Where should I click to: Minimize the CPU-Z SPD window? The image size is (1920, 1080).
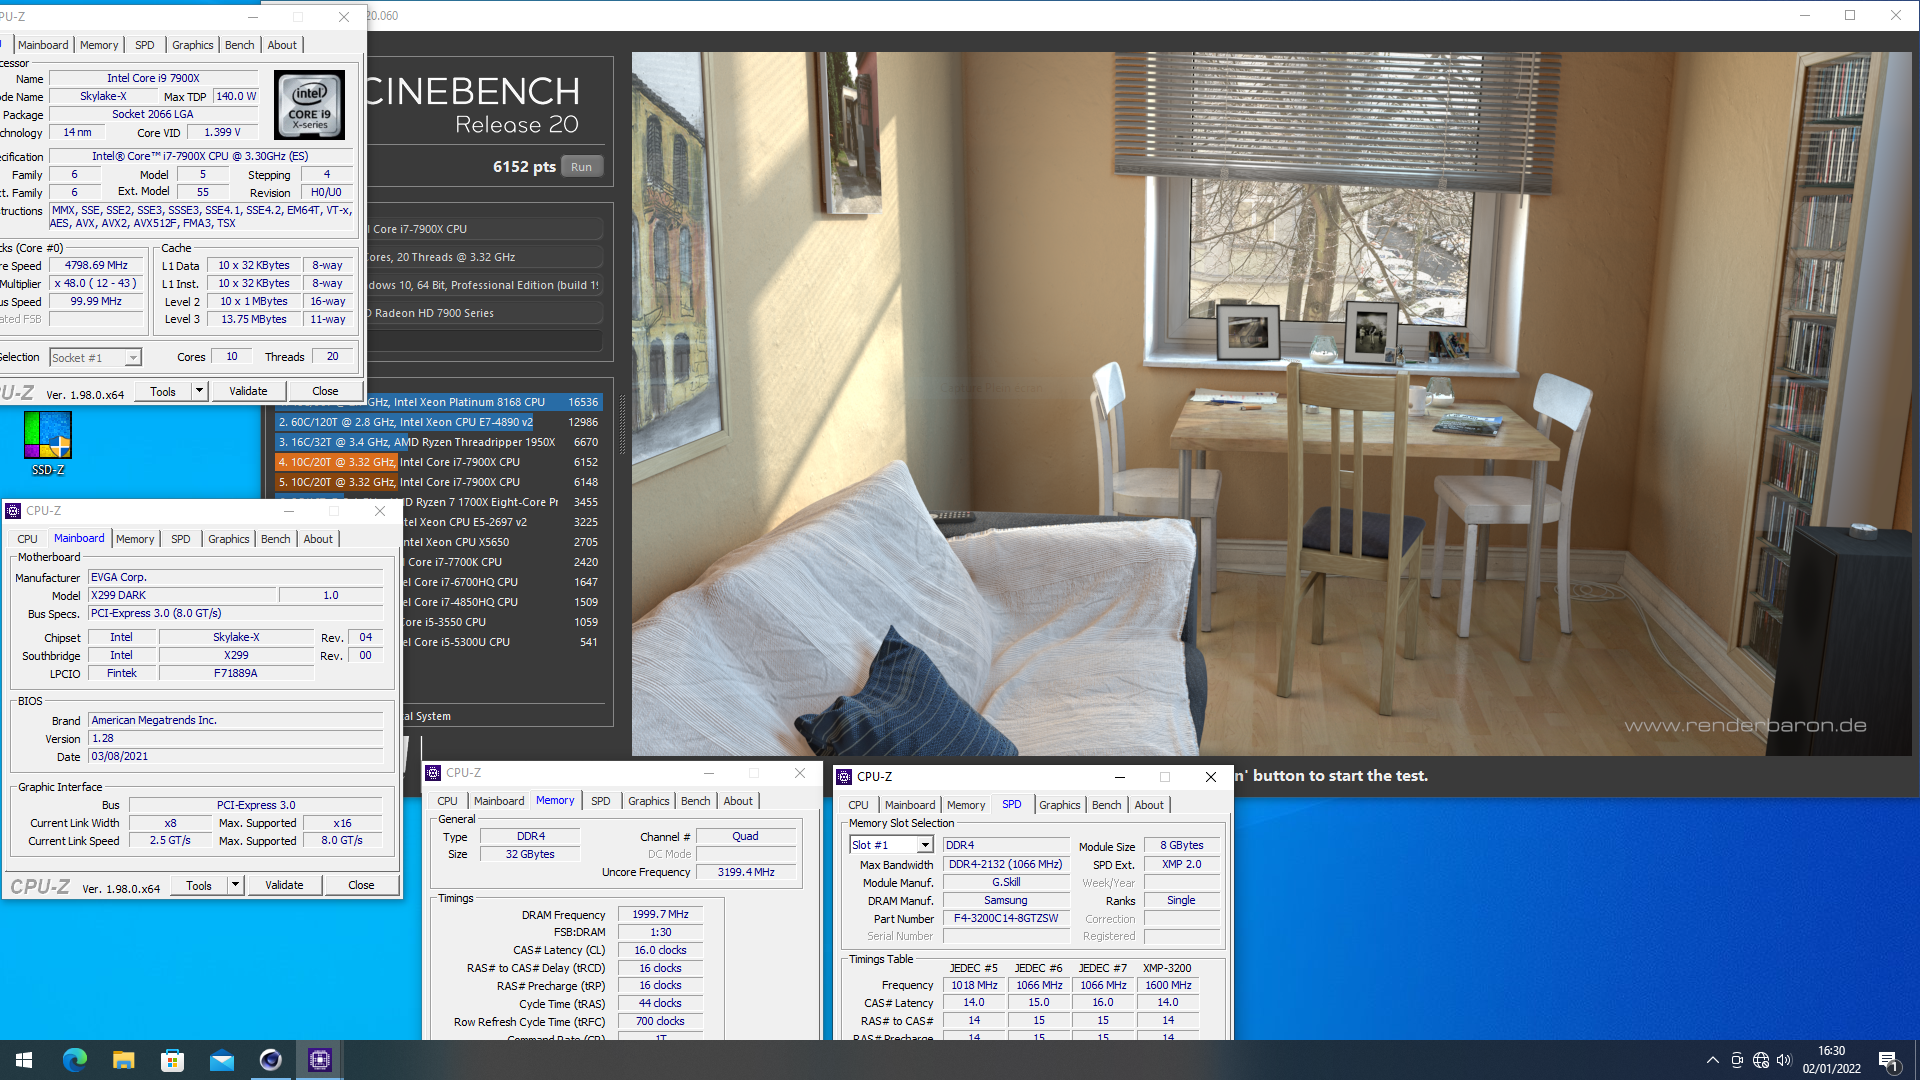coord(1120,777)
